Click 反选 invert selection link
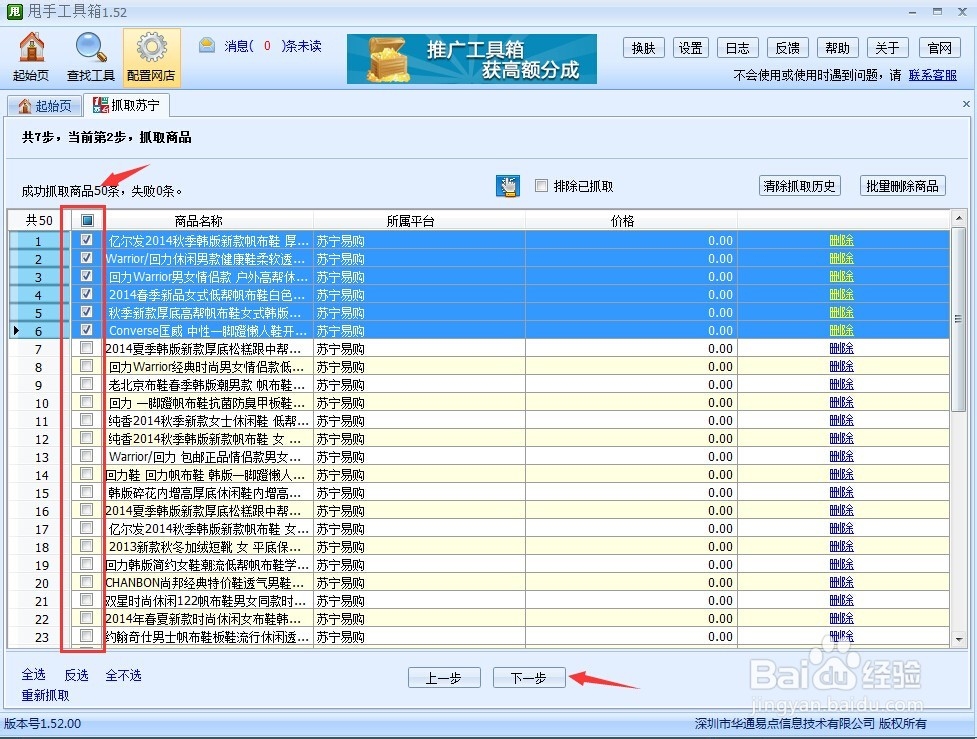Viewport: 977px width, 739px height. pos(77,675)
